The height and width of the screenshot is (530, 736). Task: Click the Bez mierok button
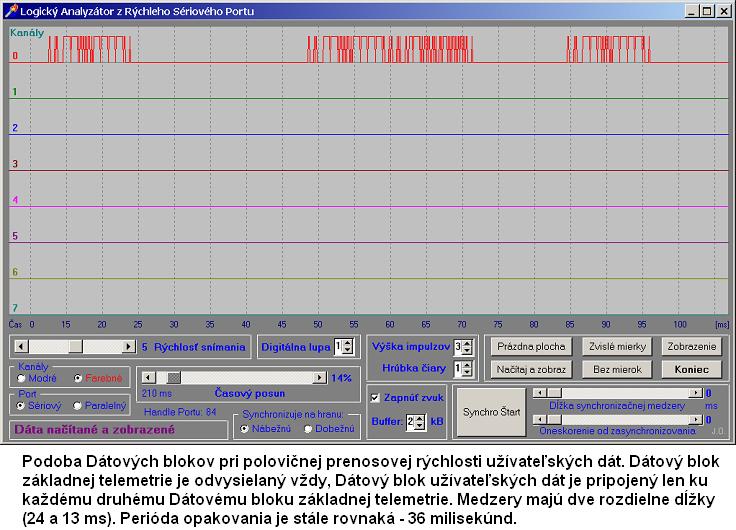pyautogui.click(x=617, y=369)
